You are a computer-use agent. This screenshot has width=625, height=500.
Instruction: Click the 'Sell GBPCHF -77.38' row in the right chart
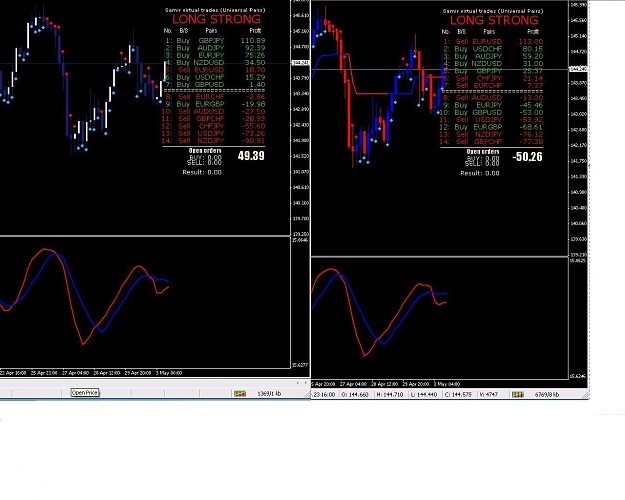(x=491, y=141)
